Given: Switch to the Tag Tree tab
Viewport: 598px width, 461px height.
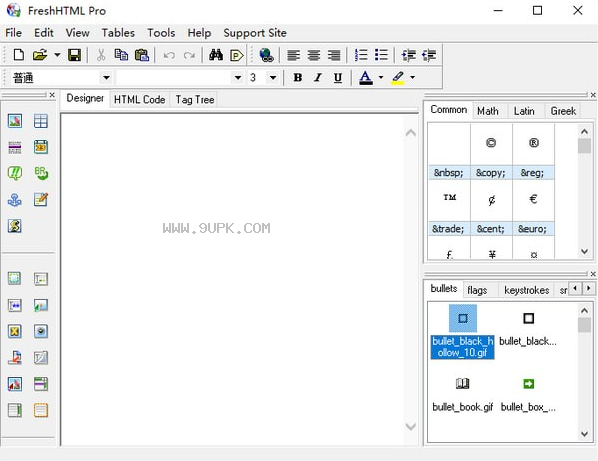Looking at the screenshot, I should coord(195,100).
